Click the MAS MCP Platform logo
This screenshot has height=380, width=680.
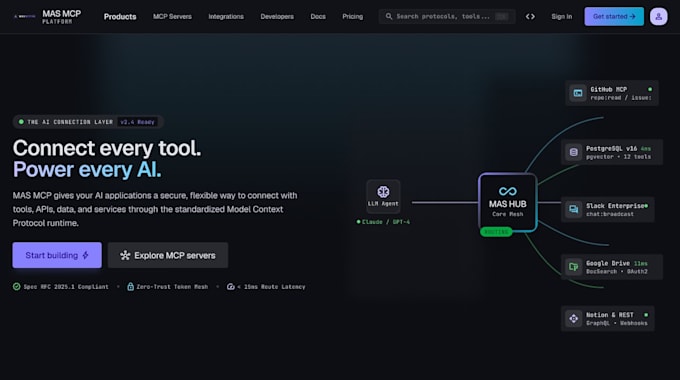click(x=47, y=16)
